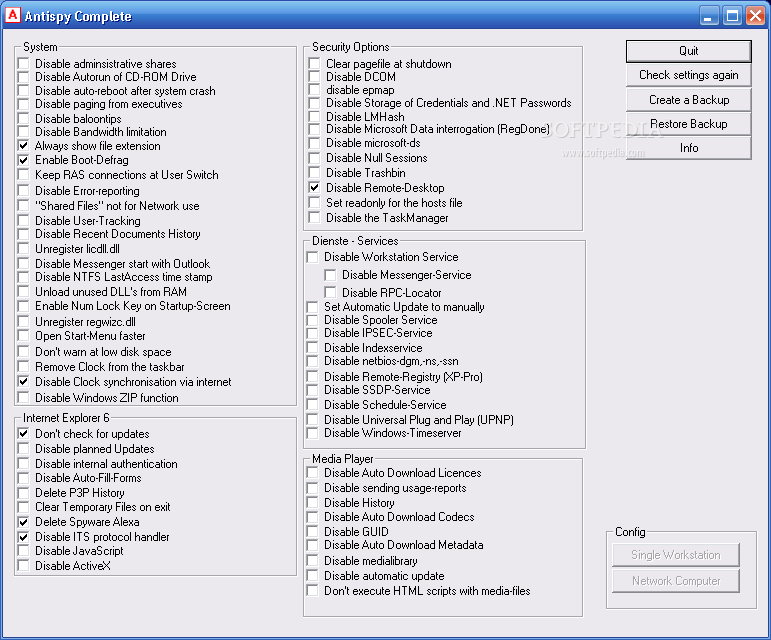Screen dimensions: 771x640
Task: Click the Network Computer button
Action: tap(676, 581)
